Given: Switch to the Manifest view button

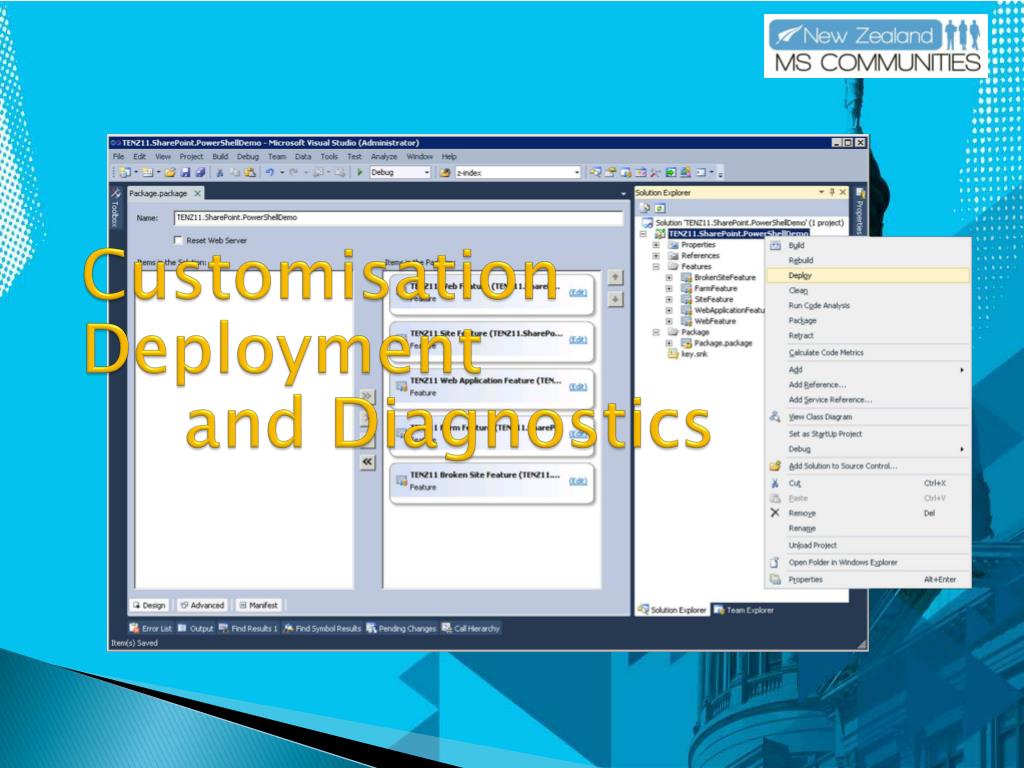Looking at the screenshot, I should 259,605.
